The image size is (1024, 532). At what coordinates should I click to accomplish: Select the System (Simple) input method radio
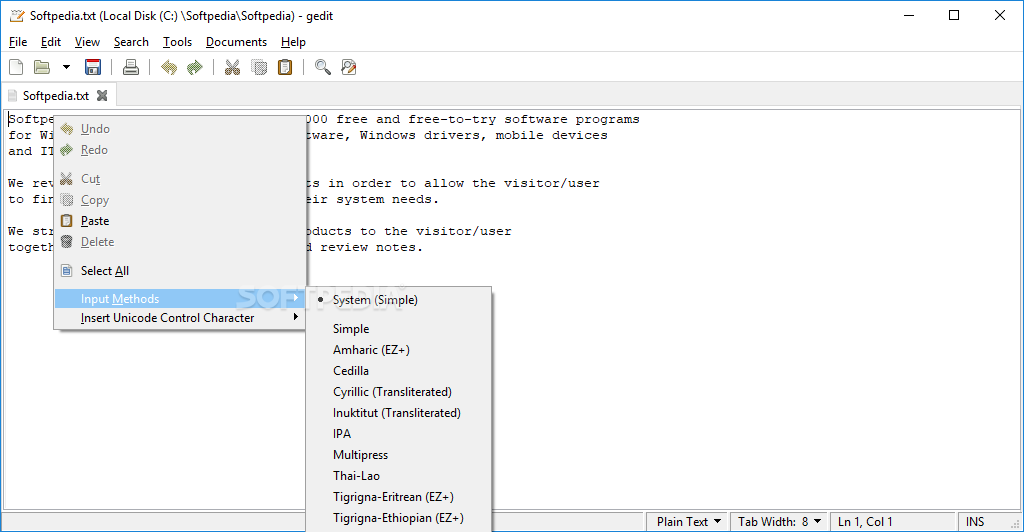pos(398,300)
